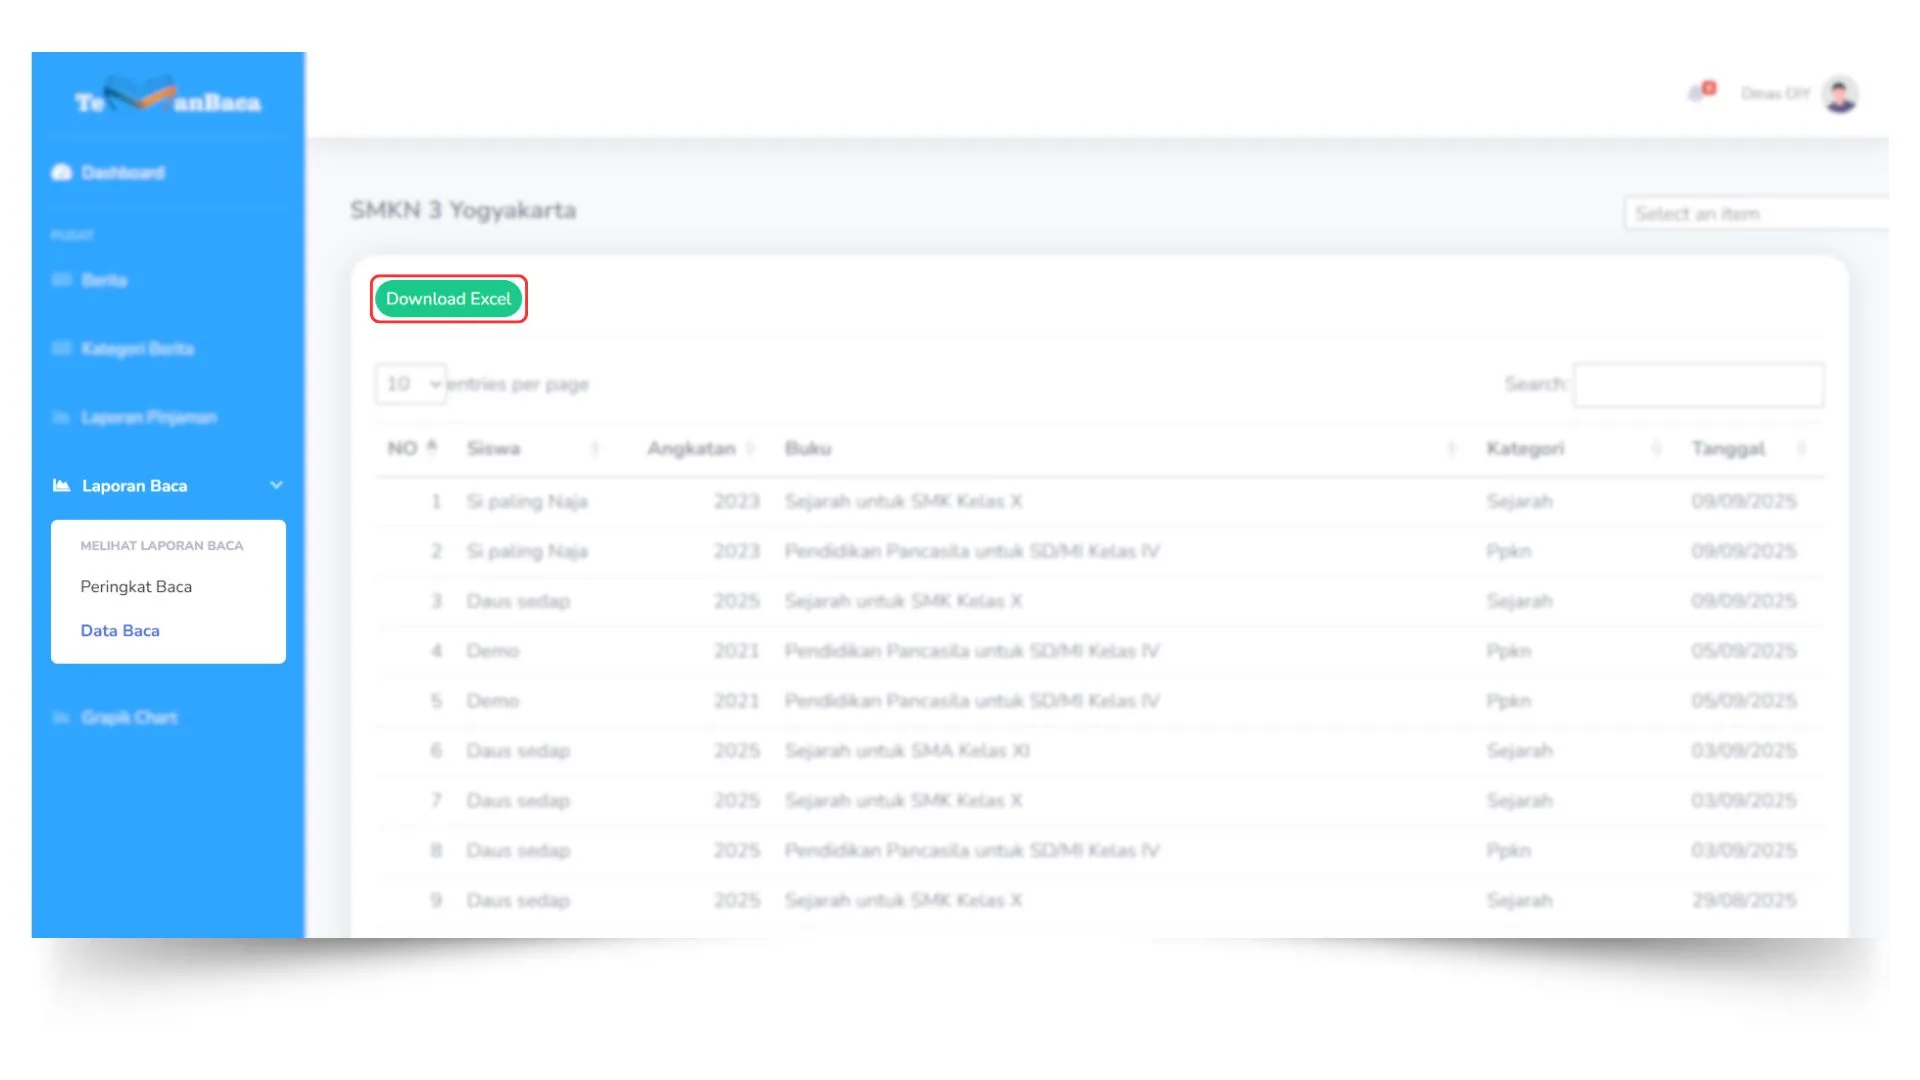Click the Kategori Berita sidebar icon
Image resolution: width=1920 pixels, height=1080 pixels.
(x=62, y=349)
